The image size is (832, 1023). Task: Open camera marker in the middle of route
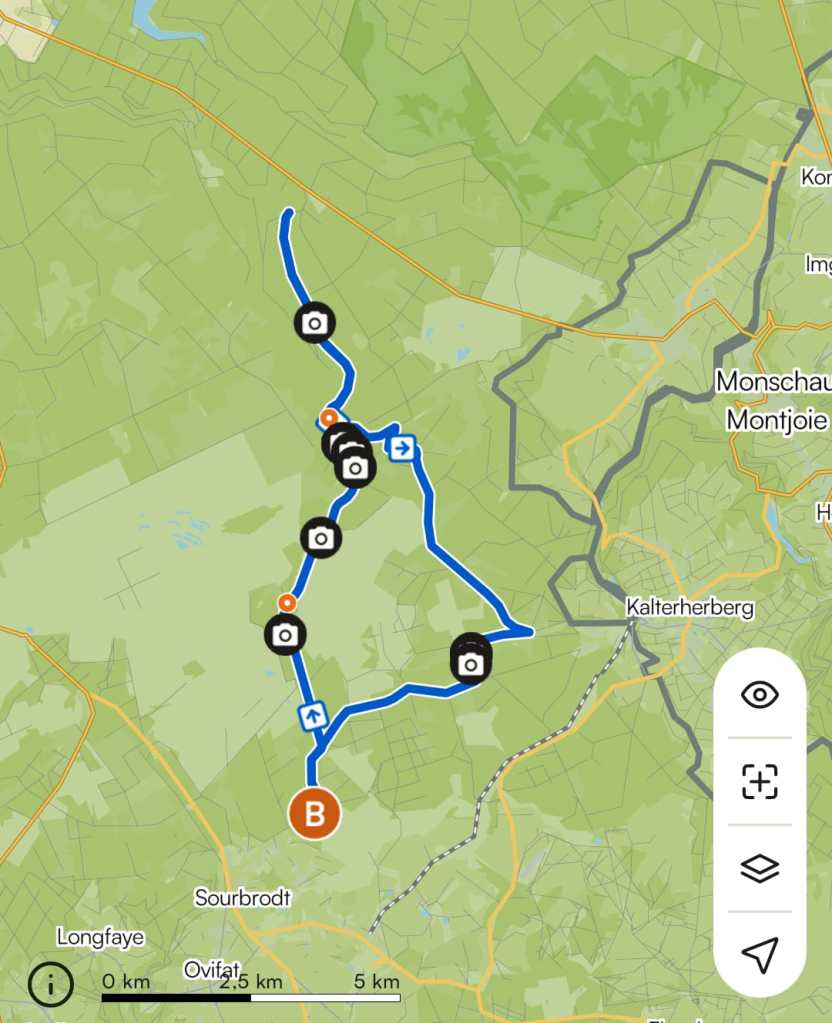(x=320, y=538)
